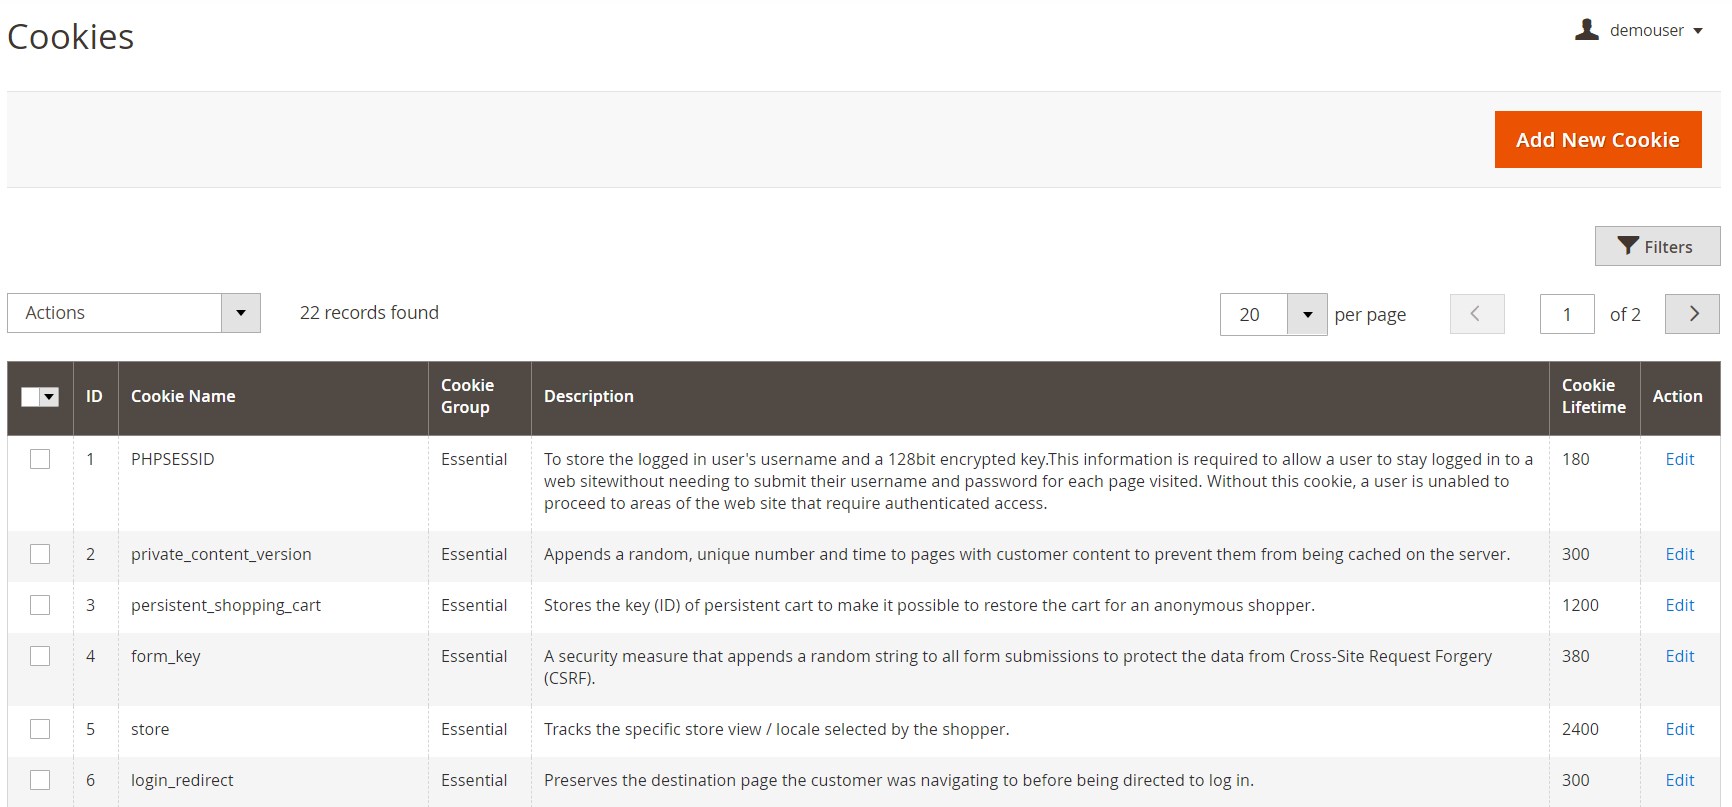Tick the checkbox for PHPSESSID row

click(x=40, y=459)
